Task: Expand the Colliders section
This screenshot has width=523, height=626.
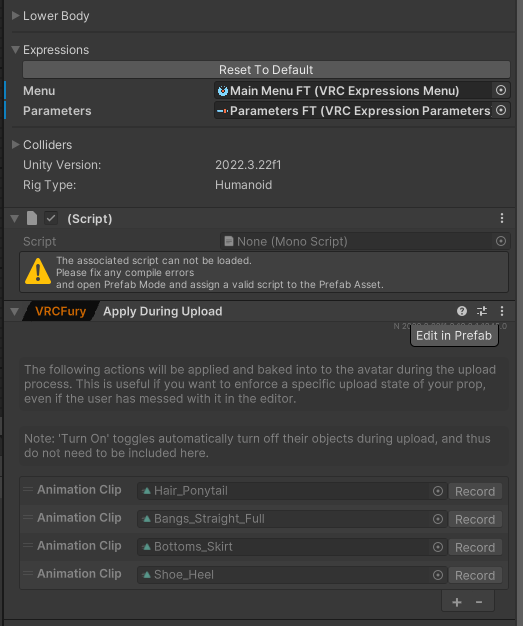Action: pos(16,145)
